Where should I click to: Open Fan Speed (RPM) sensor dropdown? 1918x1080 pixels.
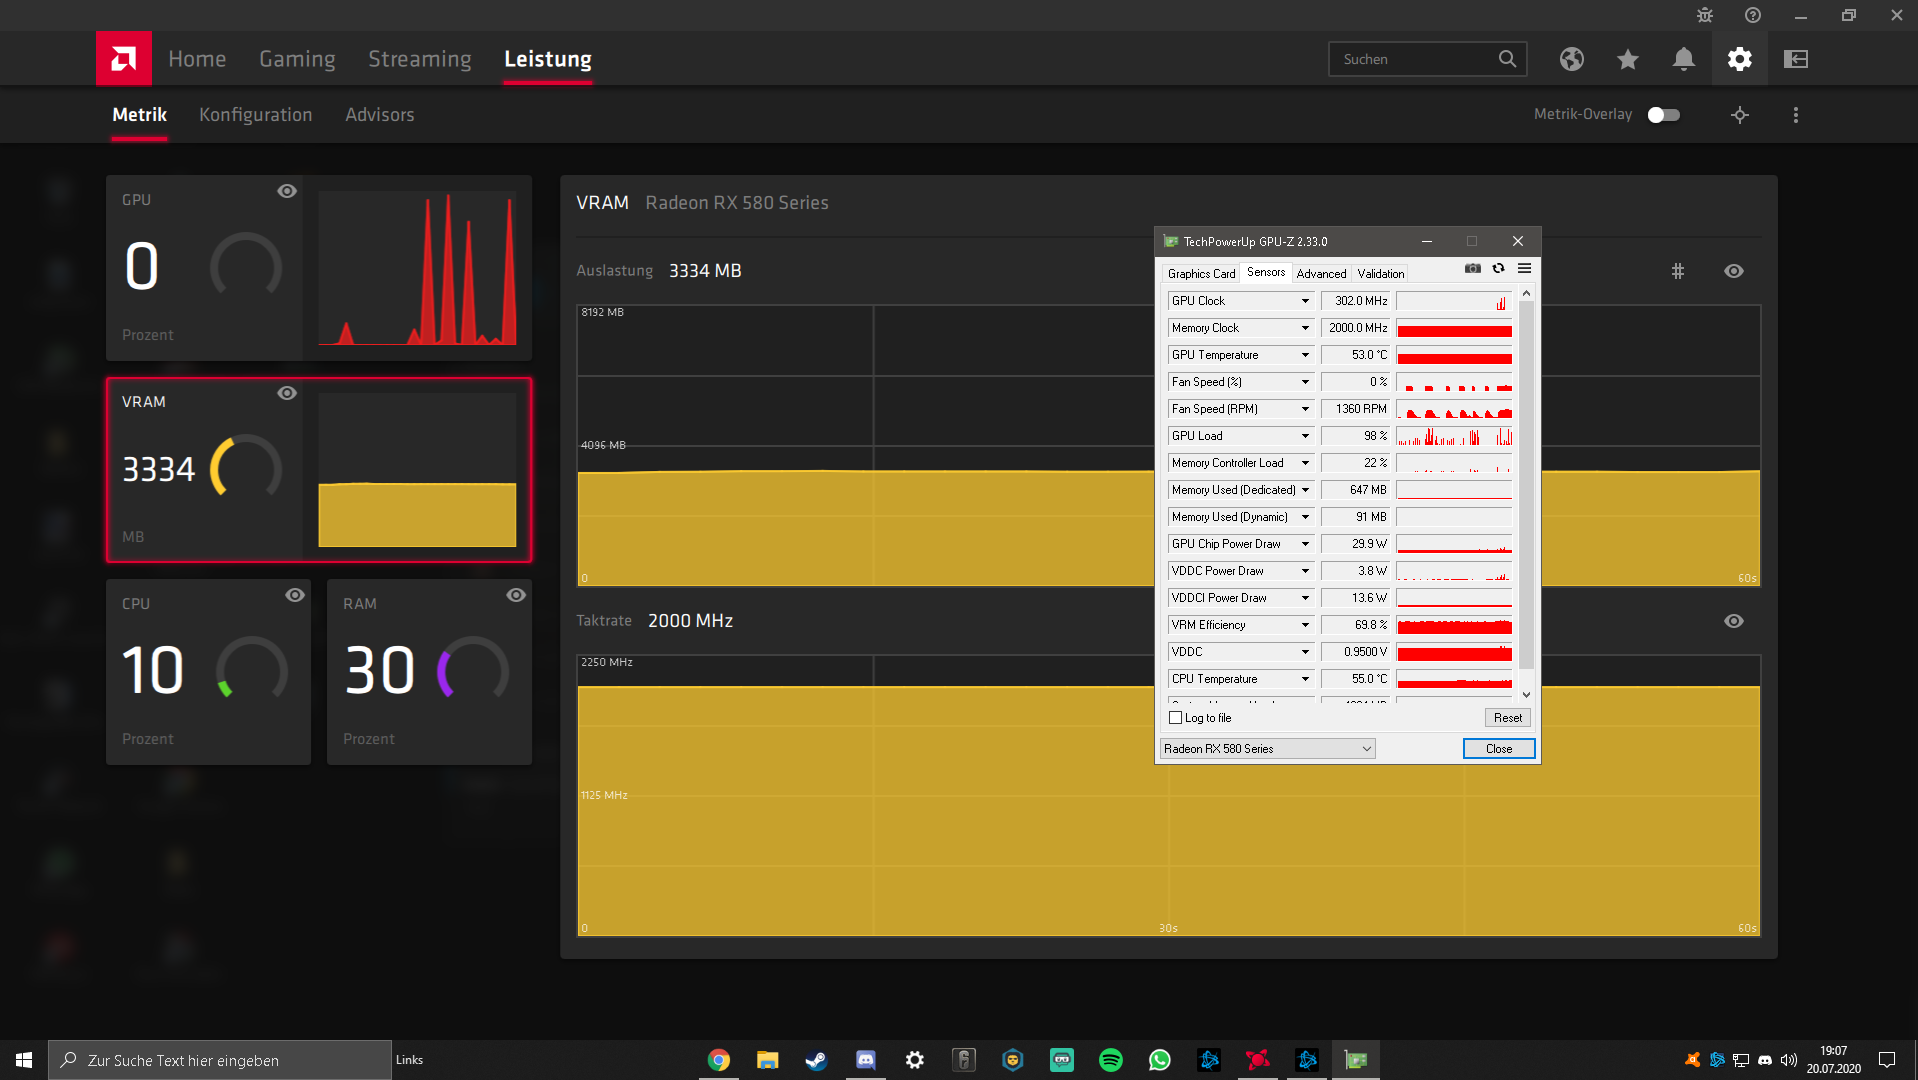(x=1305, y=409)
